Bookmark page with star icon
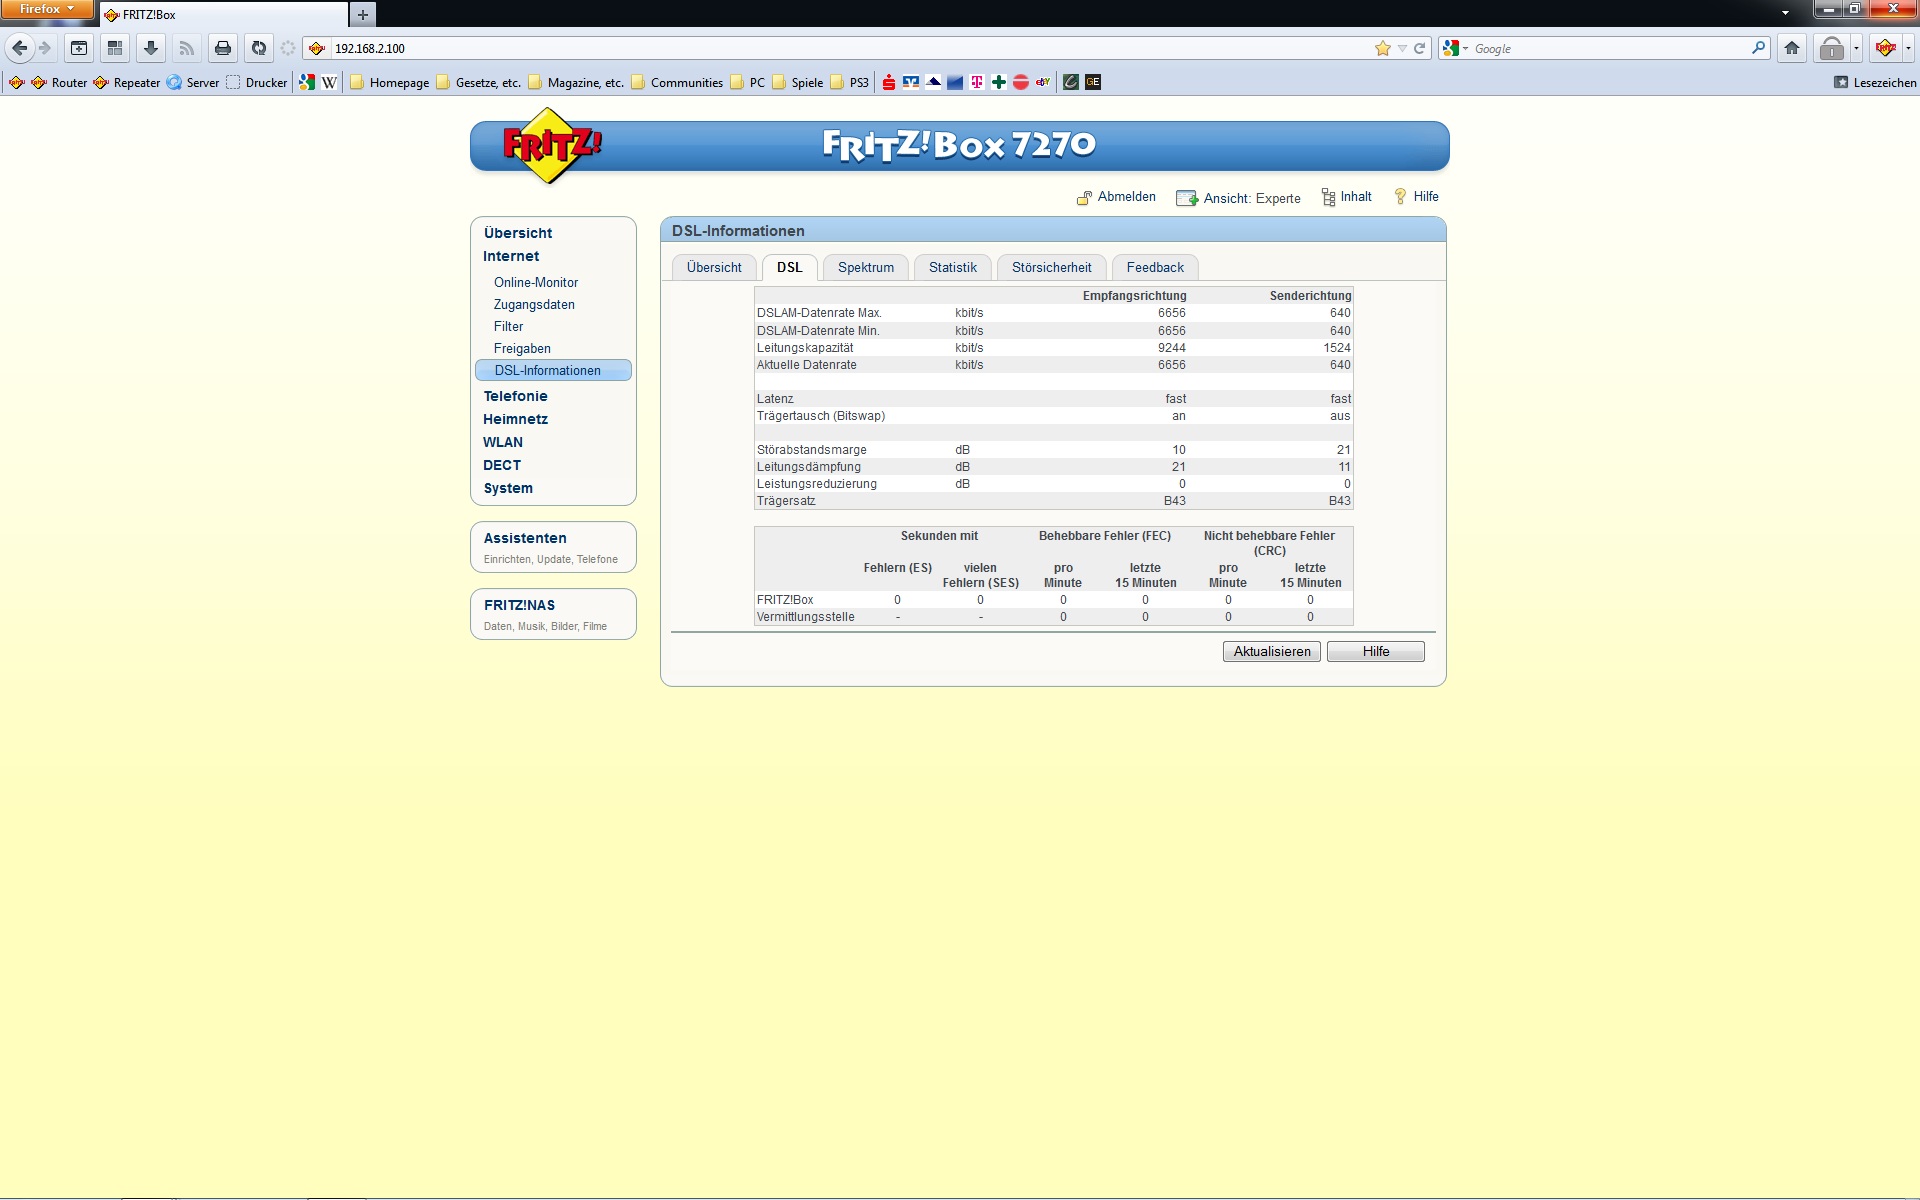 point(1383,48)
